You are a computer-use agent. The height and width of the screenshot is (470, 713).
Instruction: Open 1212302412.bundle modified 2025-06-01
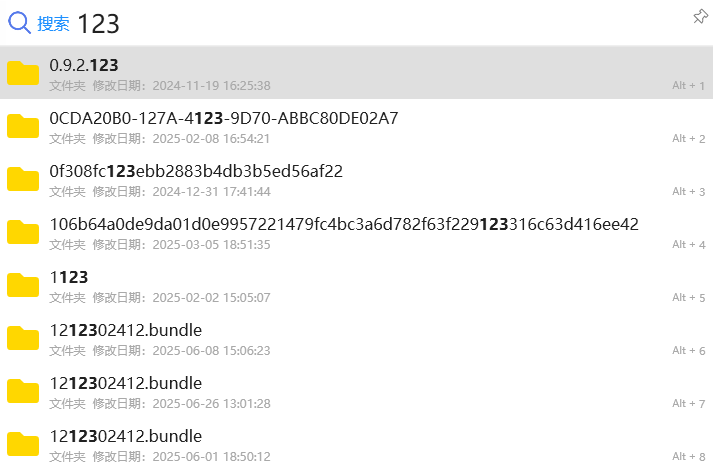click(x=356, y=444)
